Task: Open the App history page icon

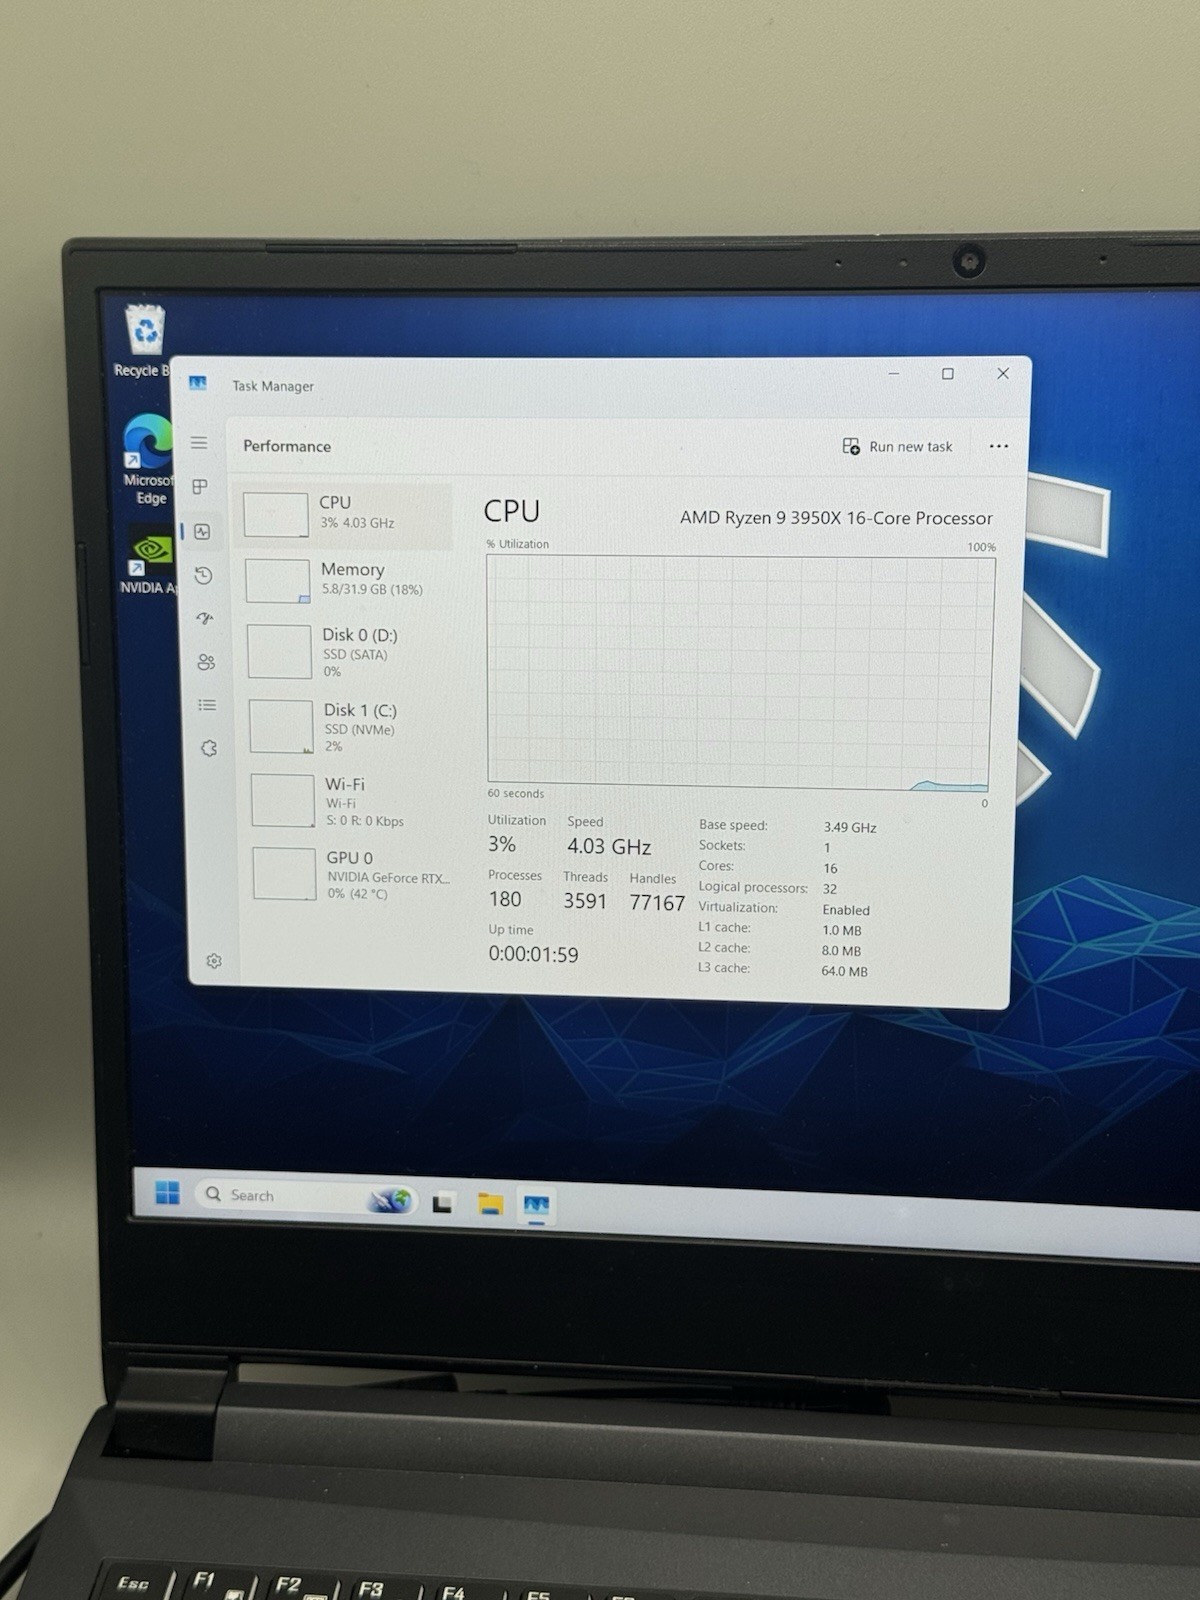Action: point(204,575)
